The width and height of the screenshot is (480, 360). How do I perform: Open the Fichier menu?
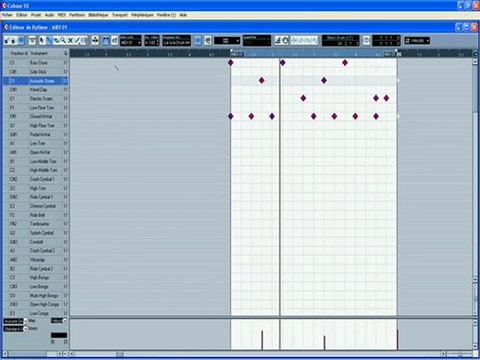pos(7,15)
